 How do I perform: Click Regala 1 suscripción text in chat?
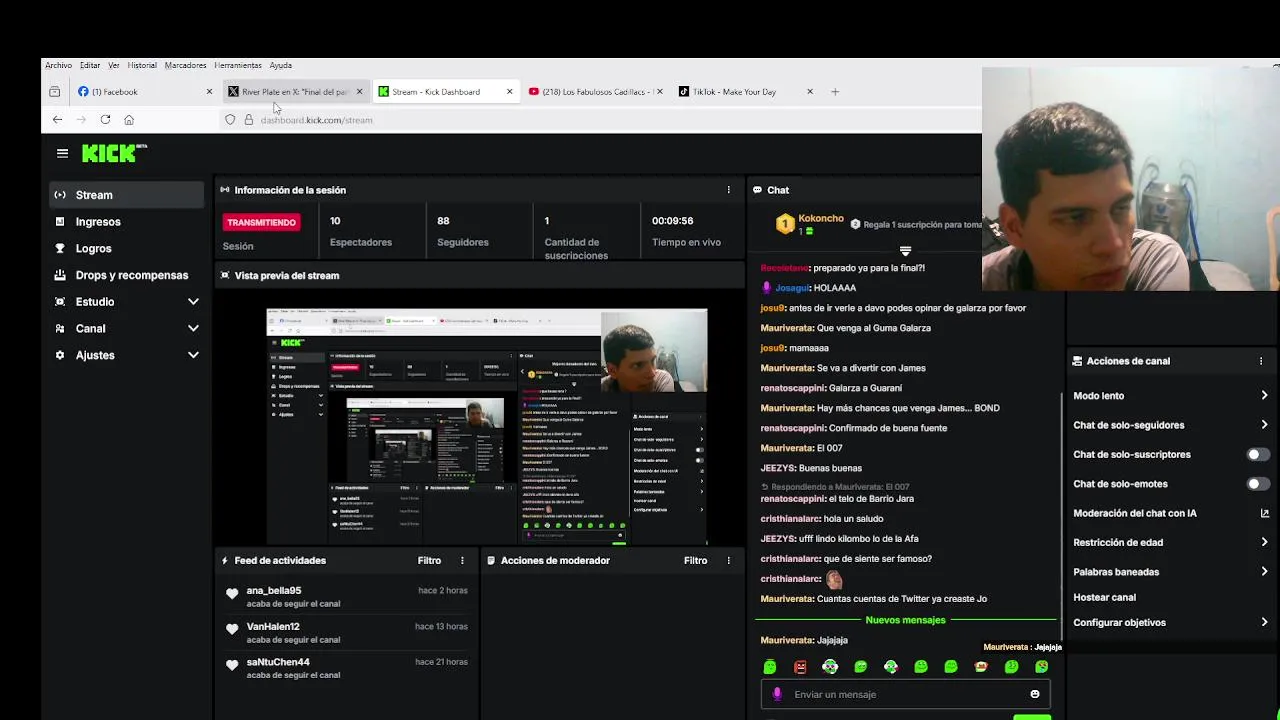pos(922,225)
